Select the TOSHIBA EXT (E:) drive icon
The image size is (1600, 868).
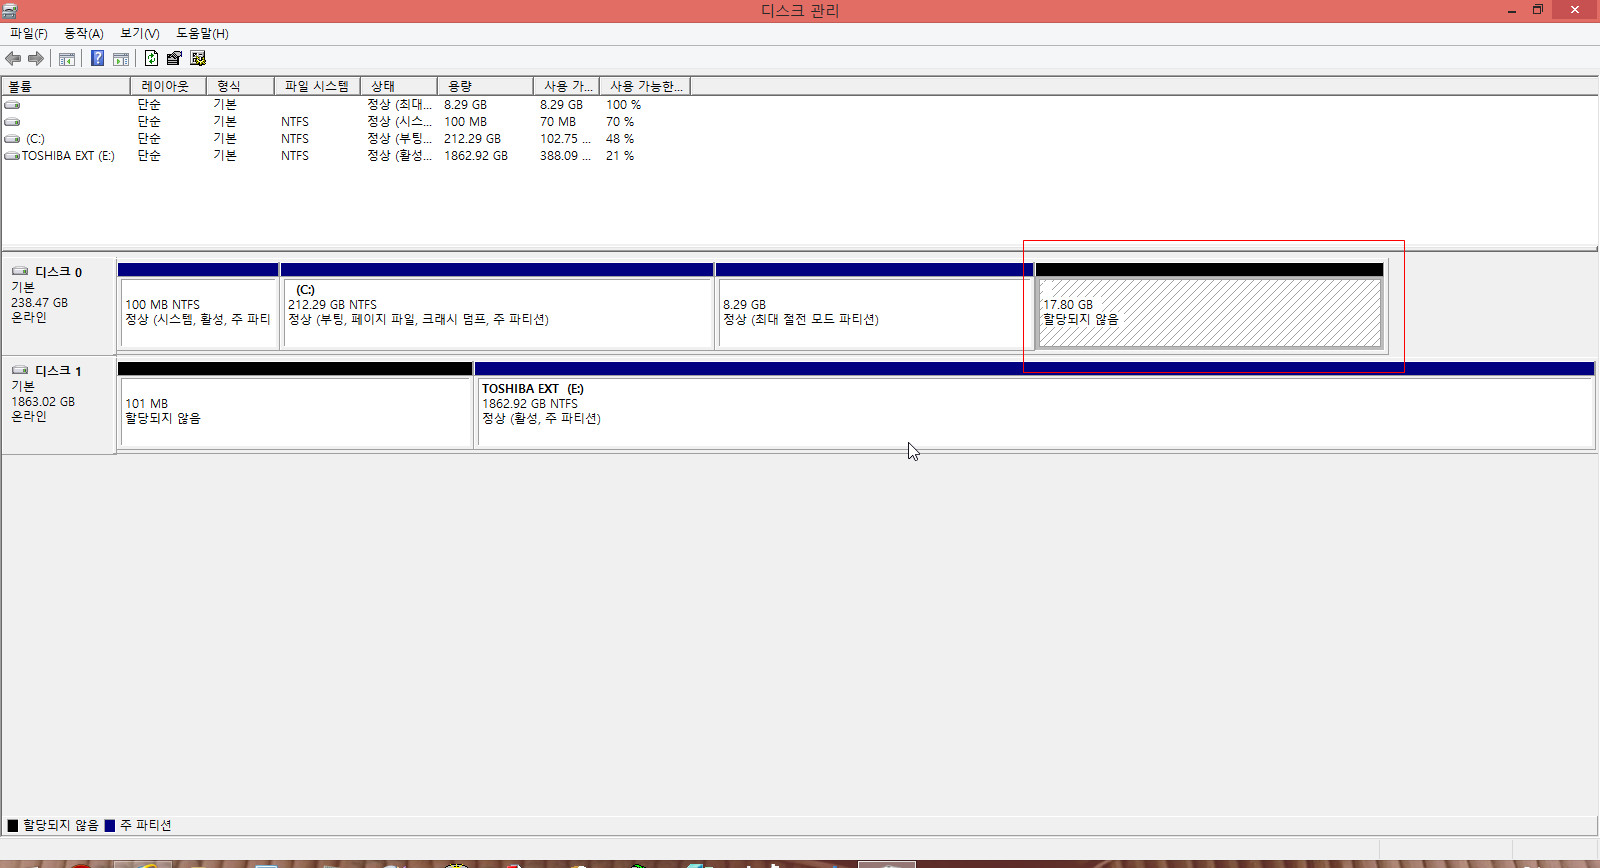(12, 156)
